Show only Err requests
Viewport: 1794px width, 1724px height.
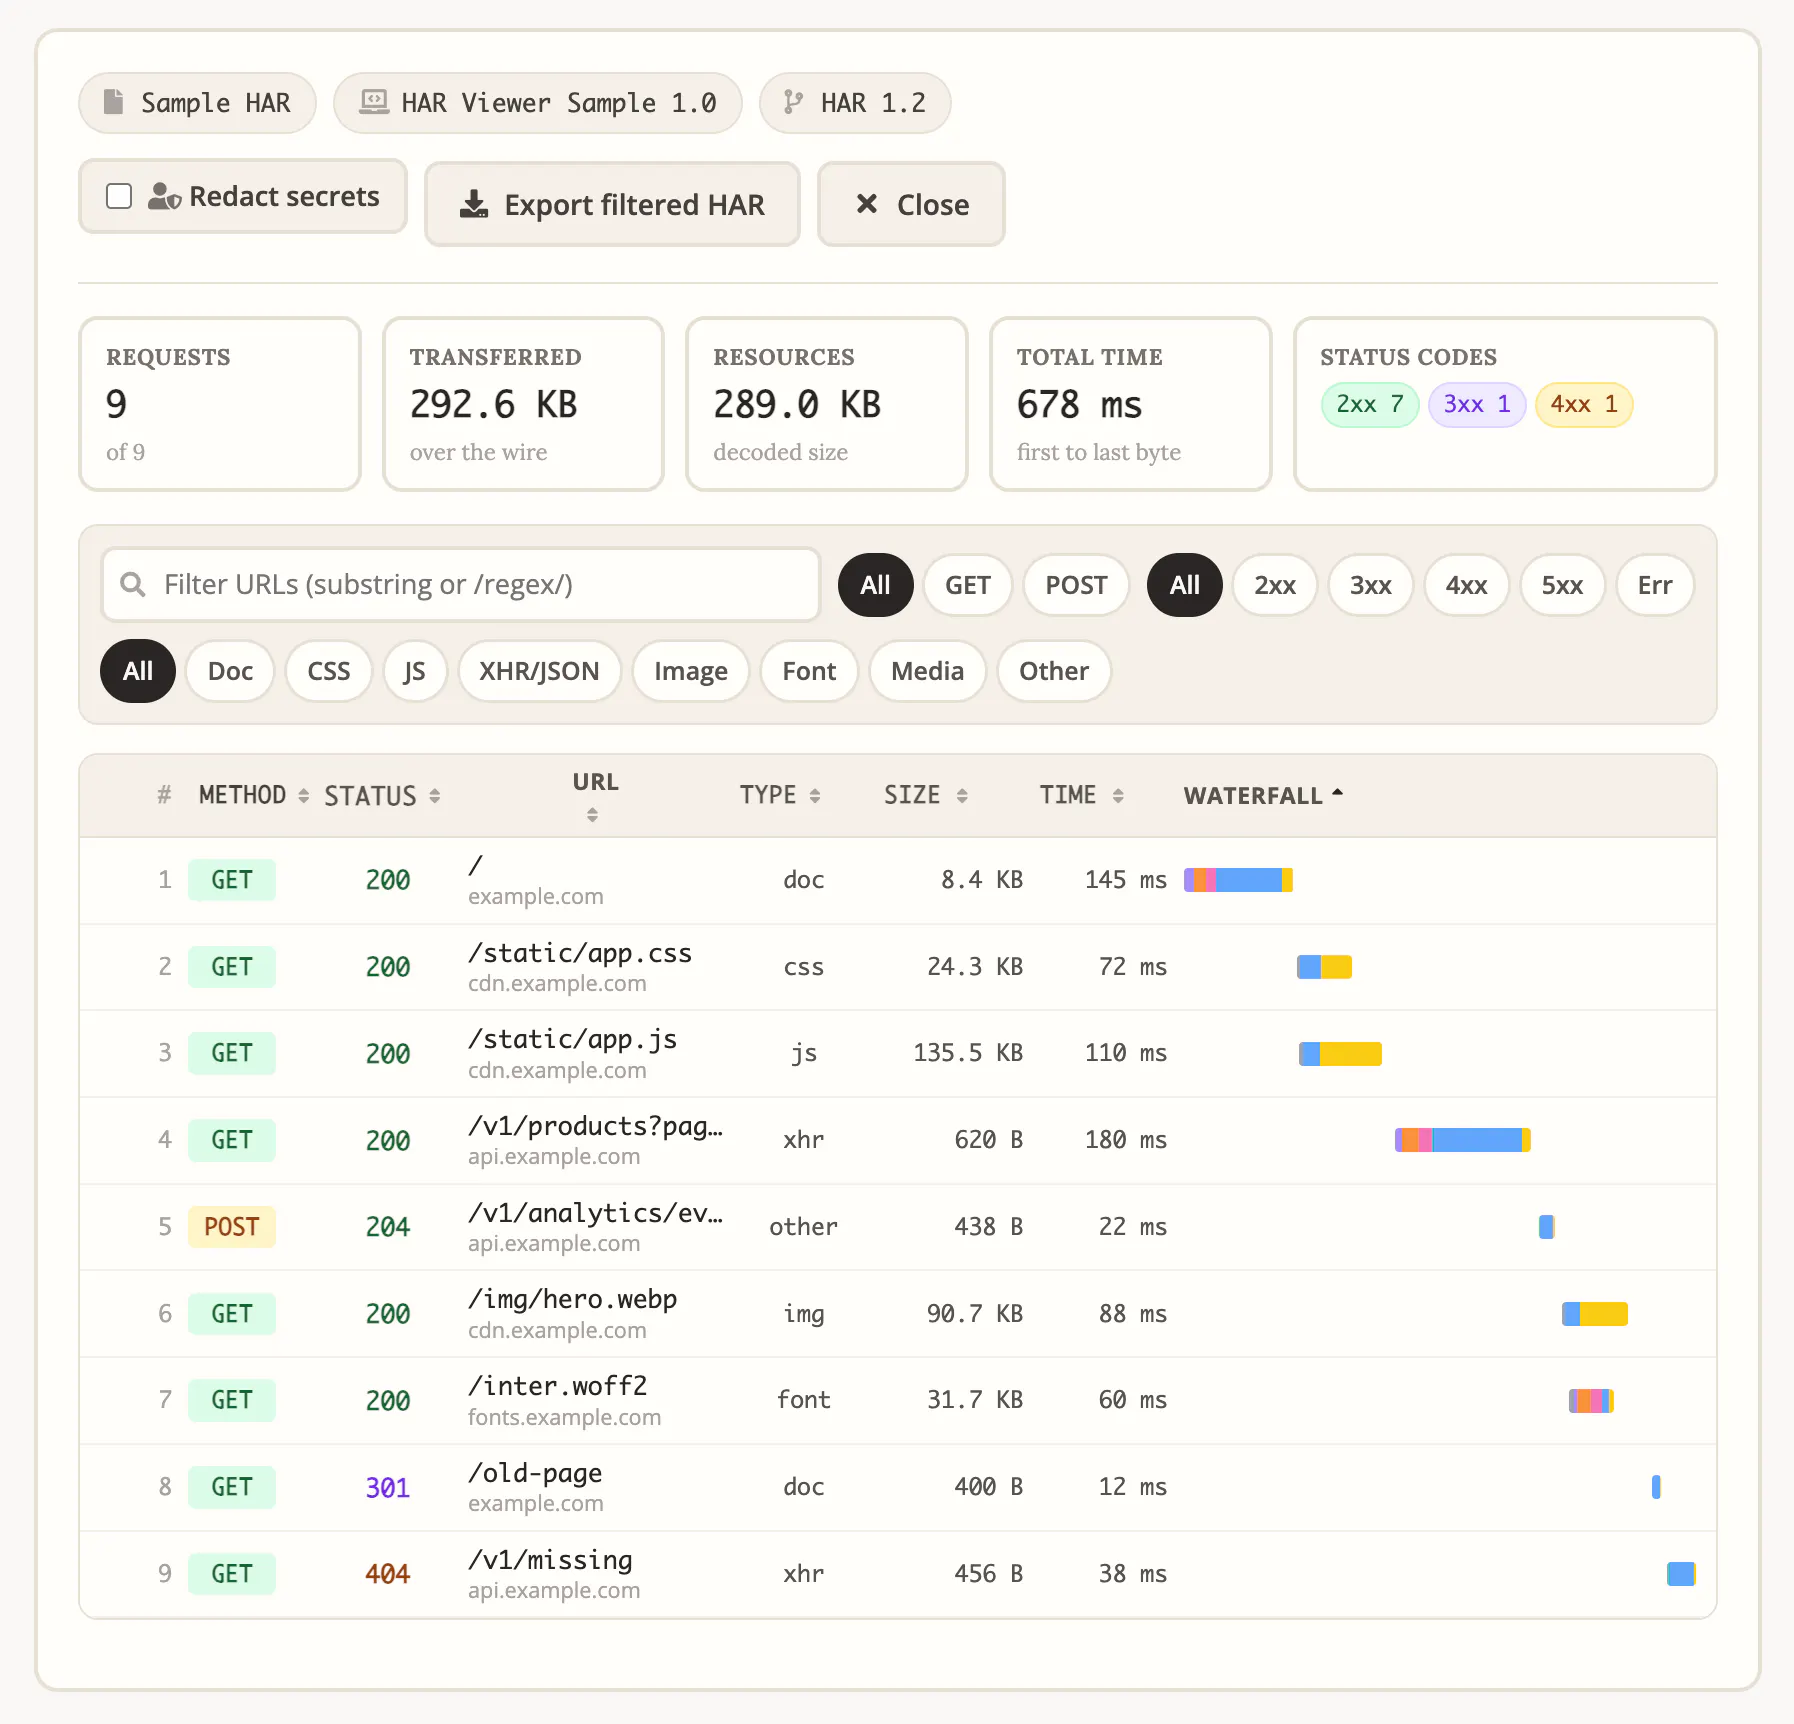1655,585
